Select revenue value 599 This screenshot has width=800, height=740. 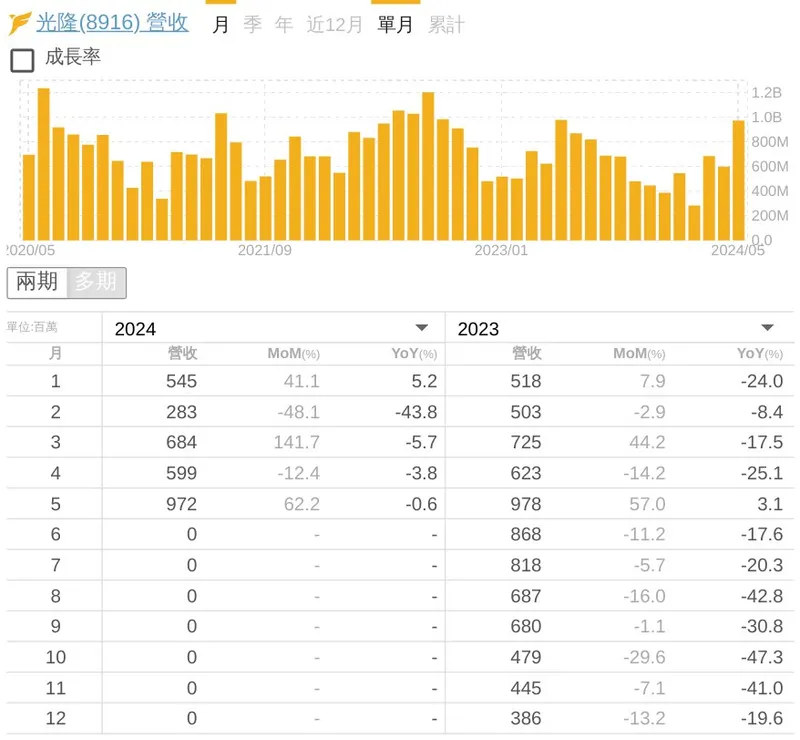[x=182, y=473]
